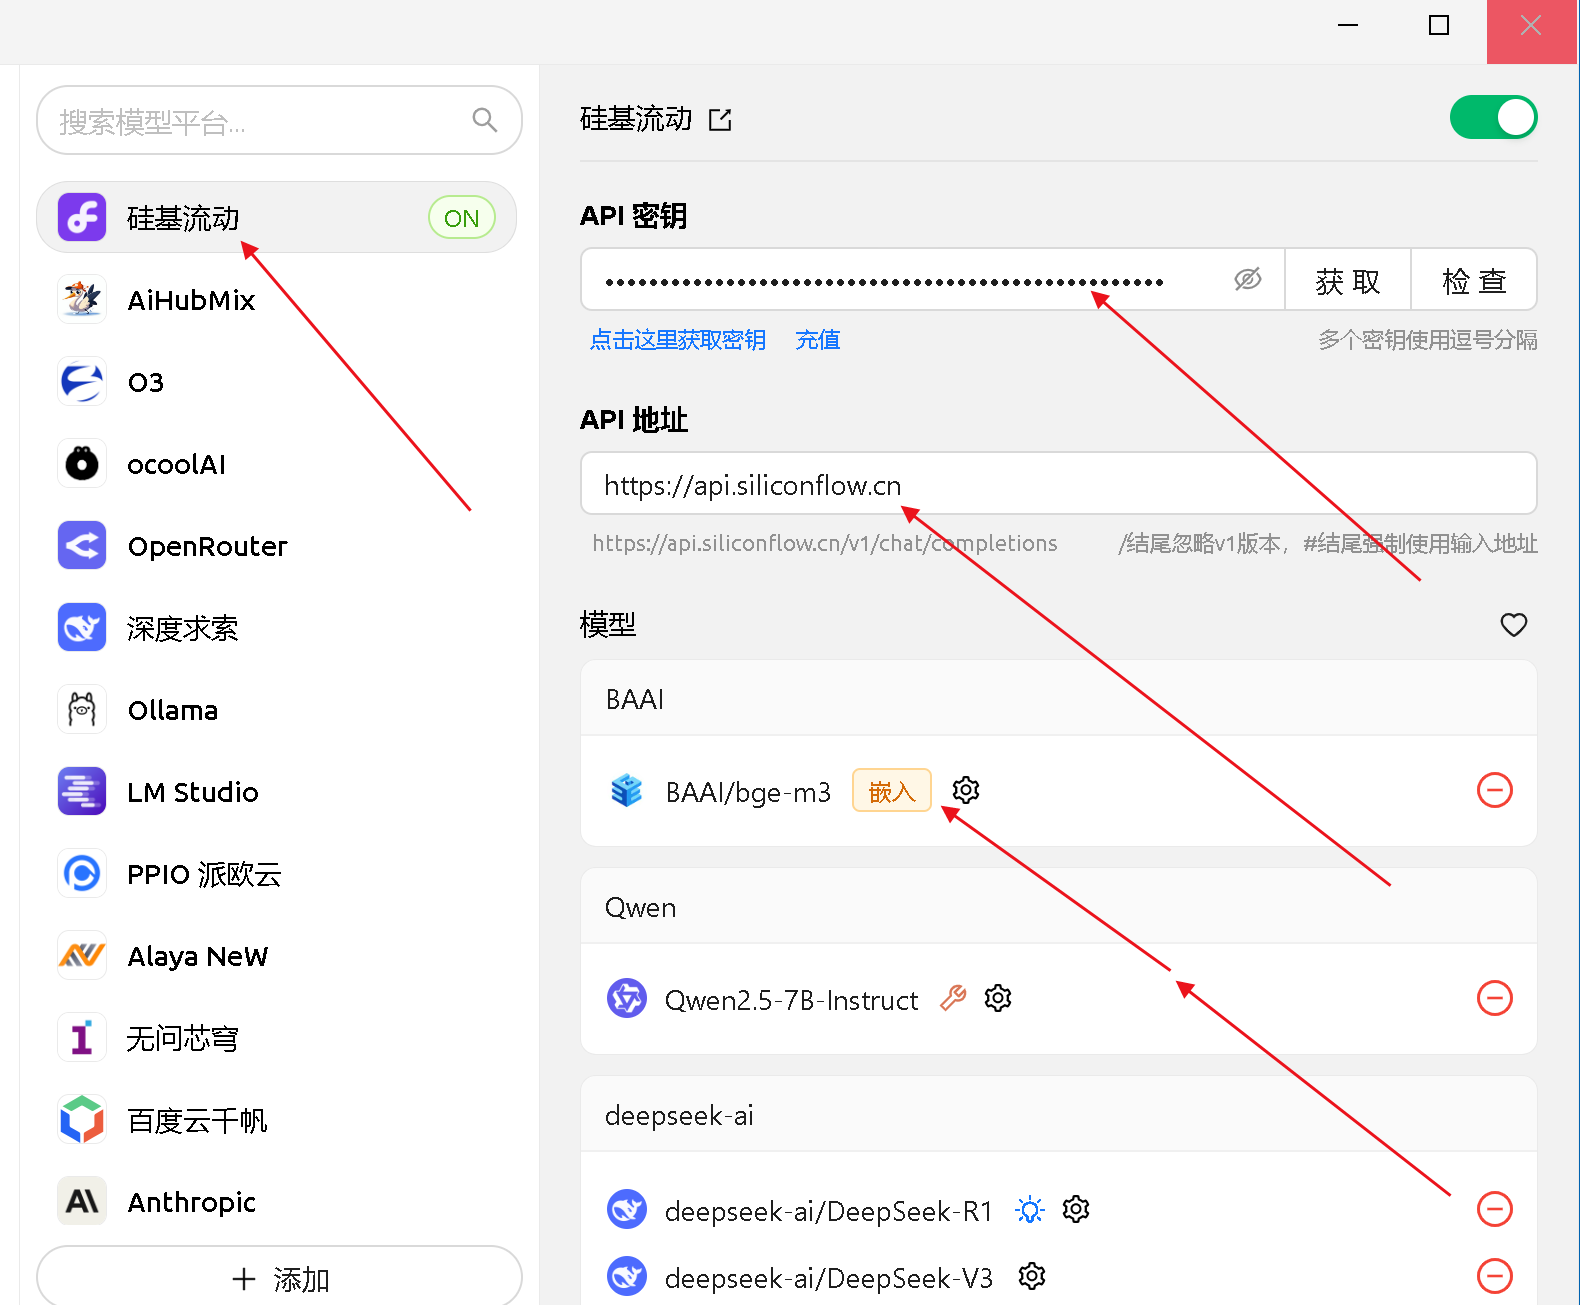This screenshot has height=1305, width=1580.
Task: Select OpenRouter provider in sidebar
Action: point(276,545)
